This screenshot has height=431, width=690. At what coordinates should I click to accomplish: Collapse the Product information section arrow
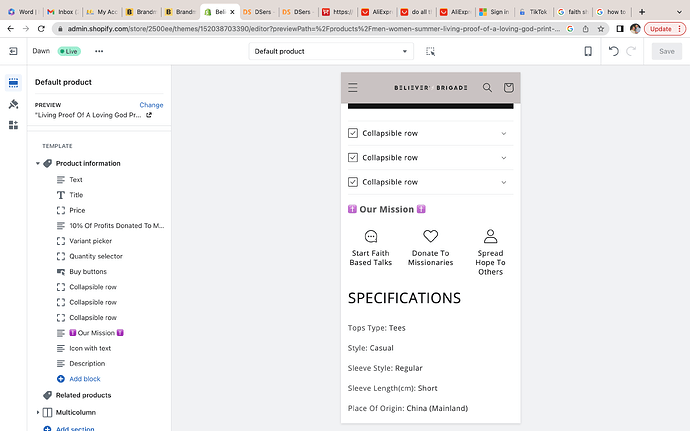pyautogui.click(x=38, y=163)
